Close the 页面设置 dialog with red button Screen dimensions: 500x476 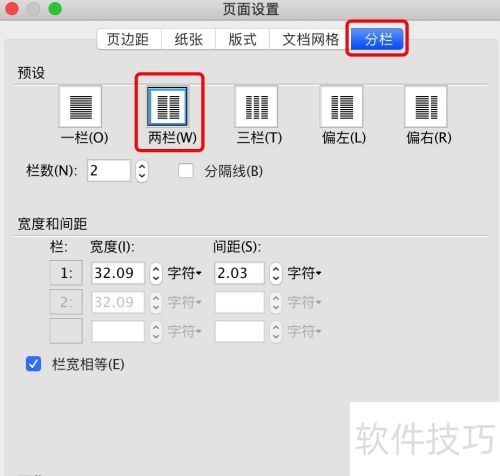(12, 9)
